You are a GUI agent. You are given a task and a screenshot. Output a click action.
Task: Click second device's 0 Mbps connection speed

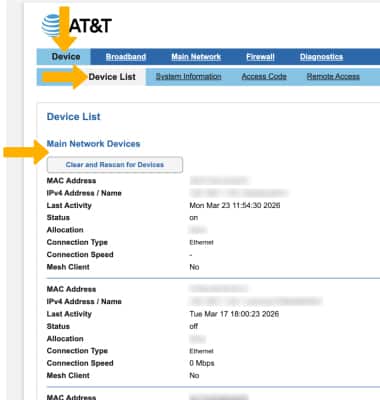coord(202,363)
